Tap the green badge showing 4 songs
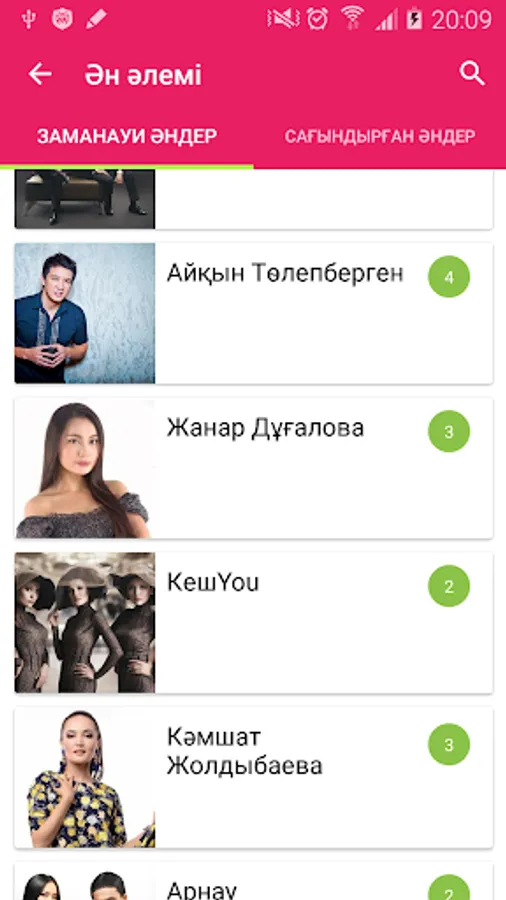This screenshot has height=900, width=506. (x=449, y=277)
